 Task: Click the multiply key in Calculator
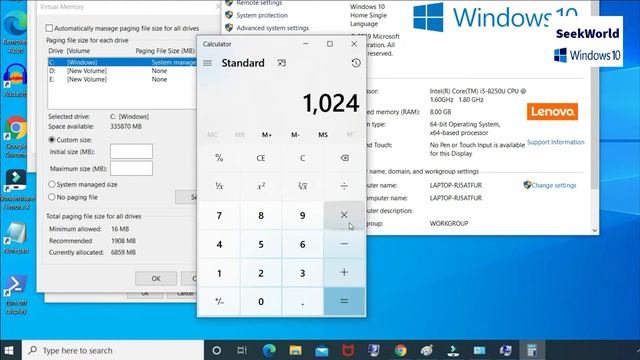[x=344, y=215]
